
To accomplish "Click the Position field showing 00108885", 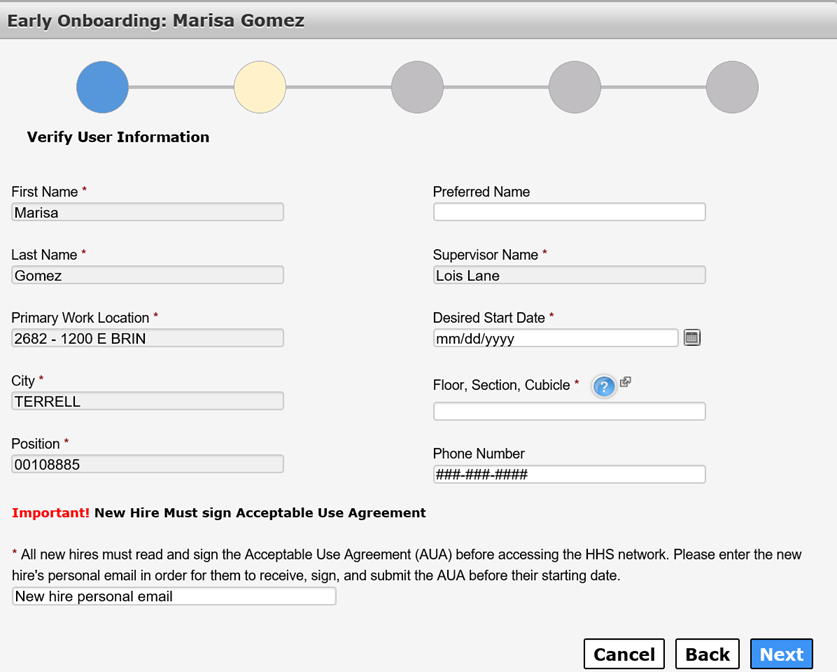I will click(147, 464).
